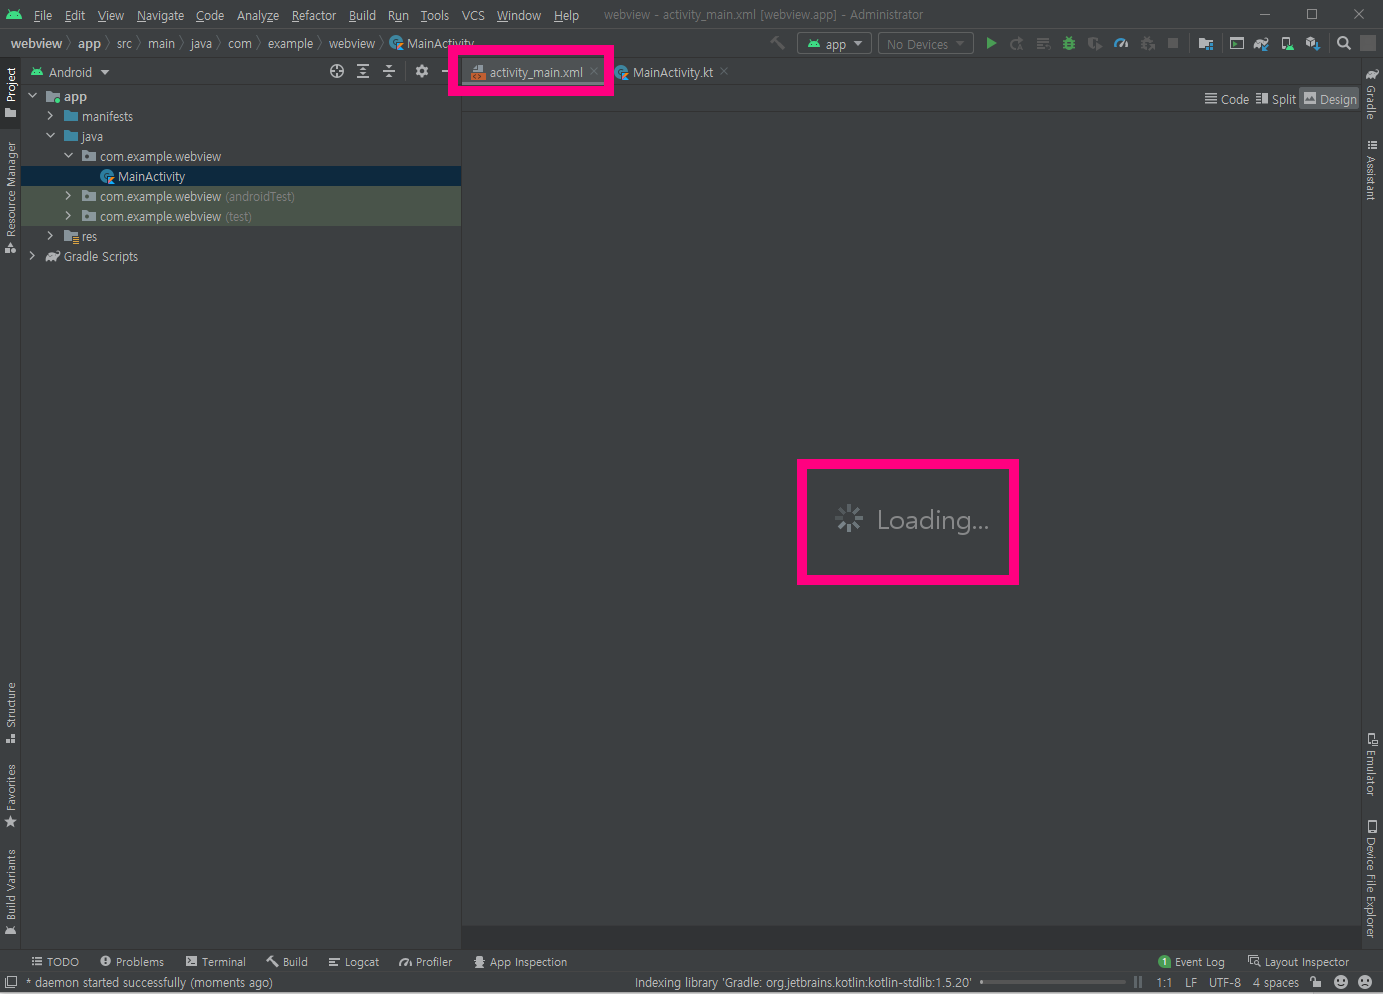Open the app run configuration dropdown
Screen dimensions: 1383x994
[835, 44]
